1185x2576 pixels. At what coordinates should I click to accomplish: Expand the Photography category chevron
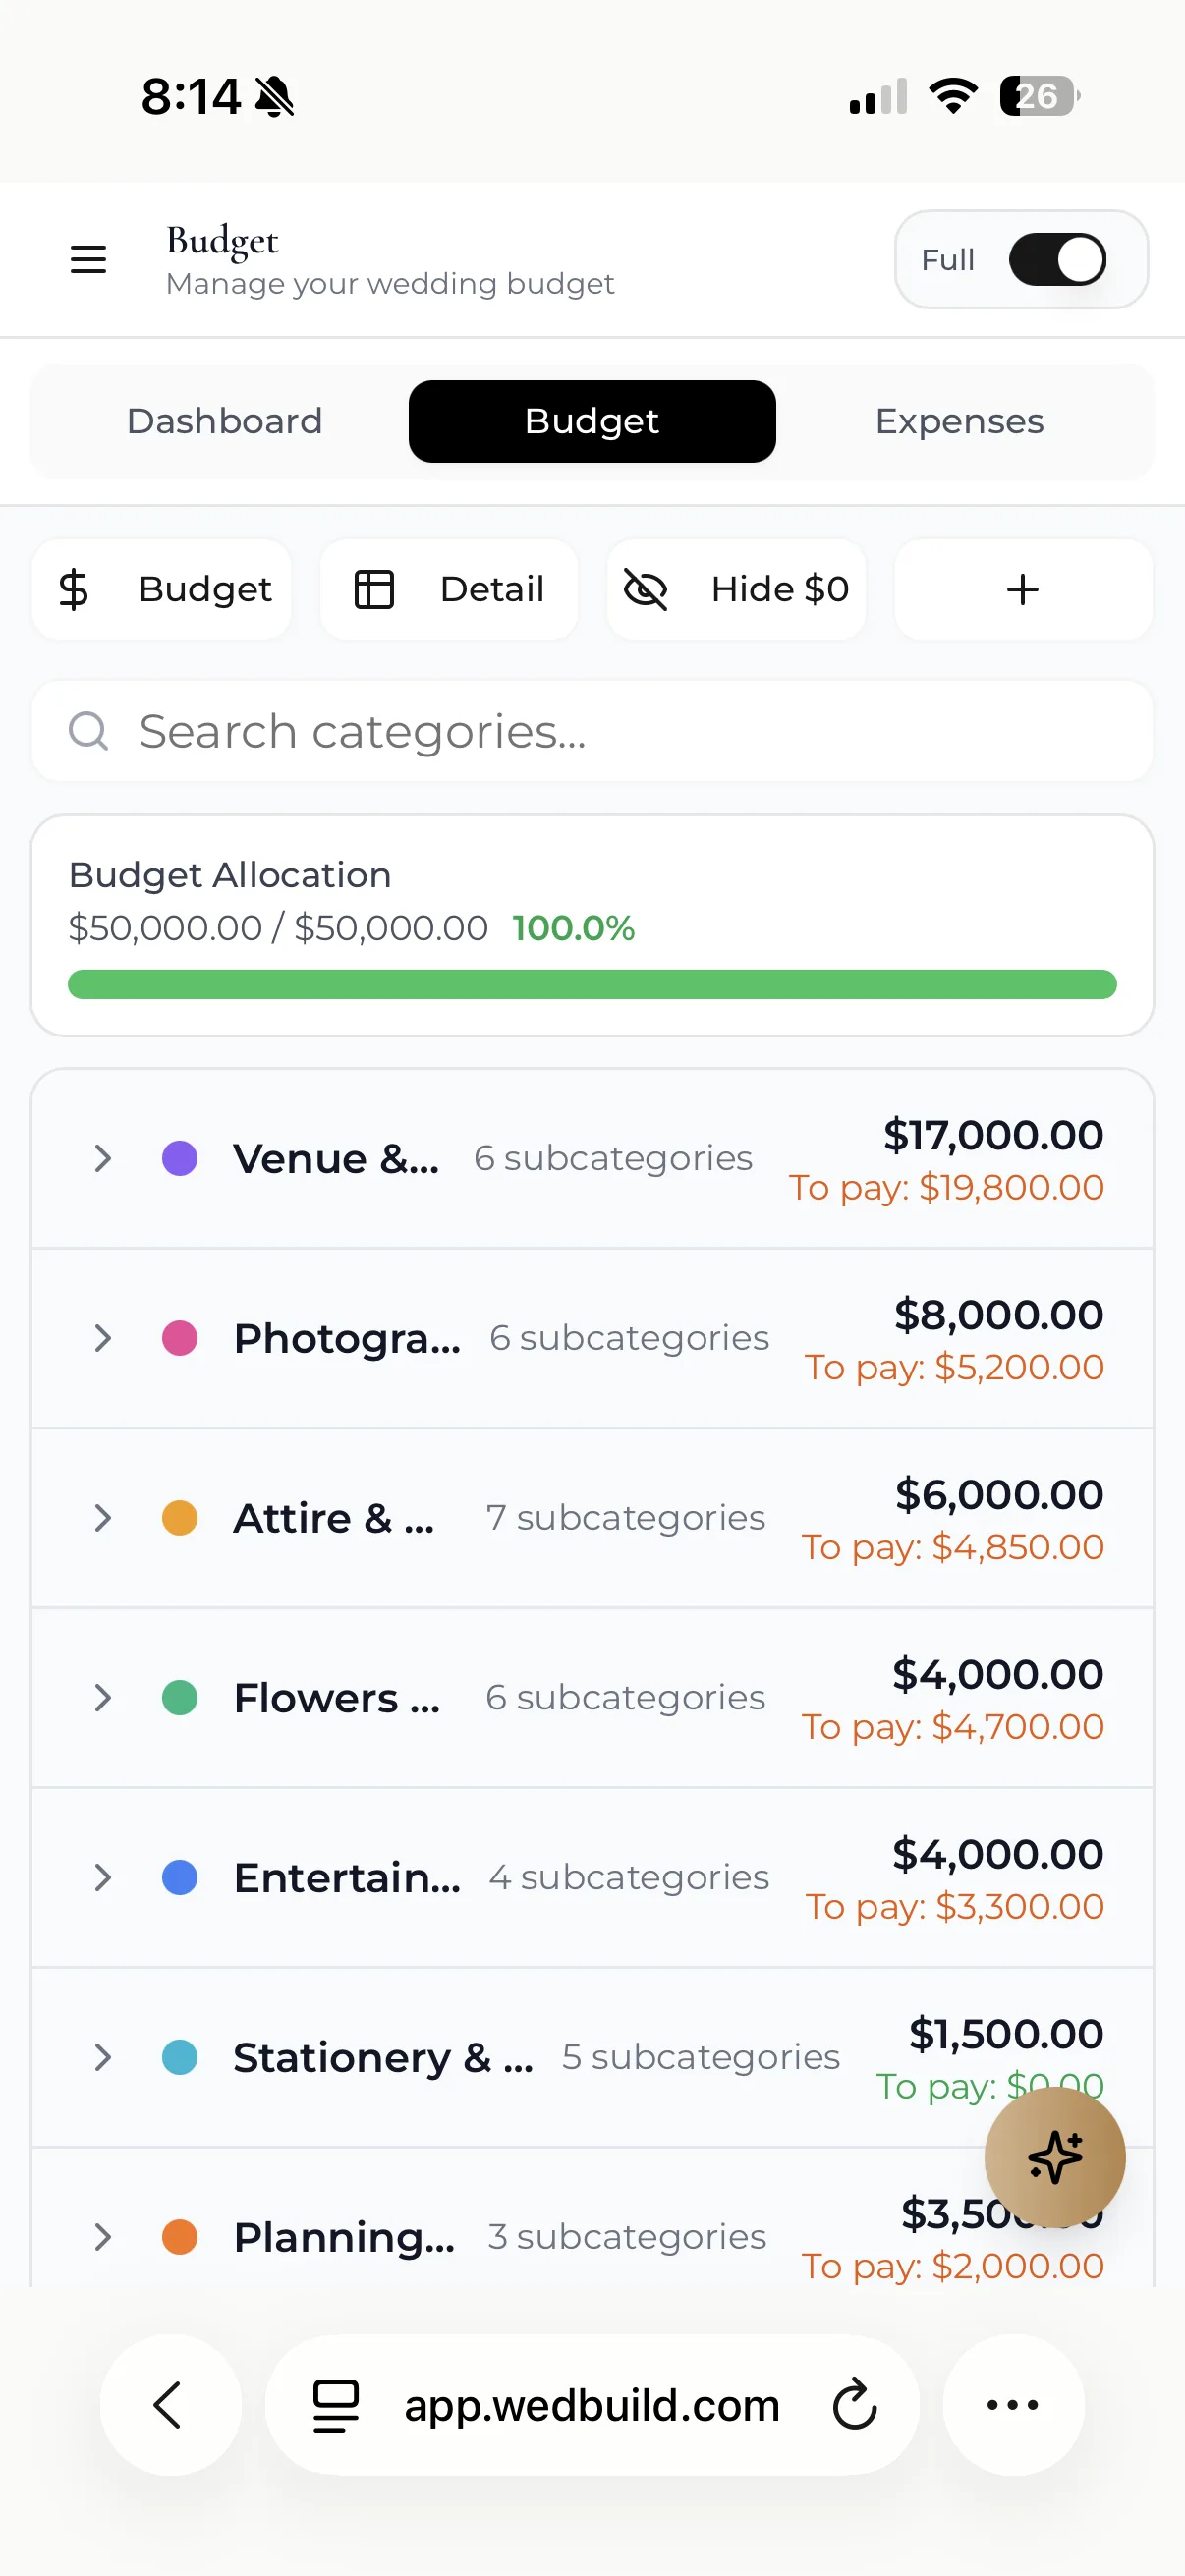[x=102, y=1338]
